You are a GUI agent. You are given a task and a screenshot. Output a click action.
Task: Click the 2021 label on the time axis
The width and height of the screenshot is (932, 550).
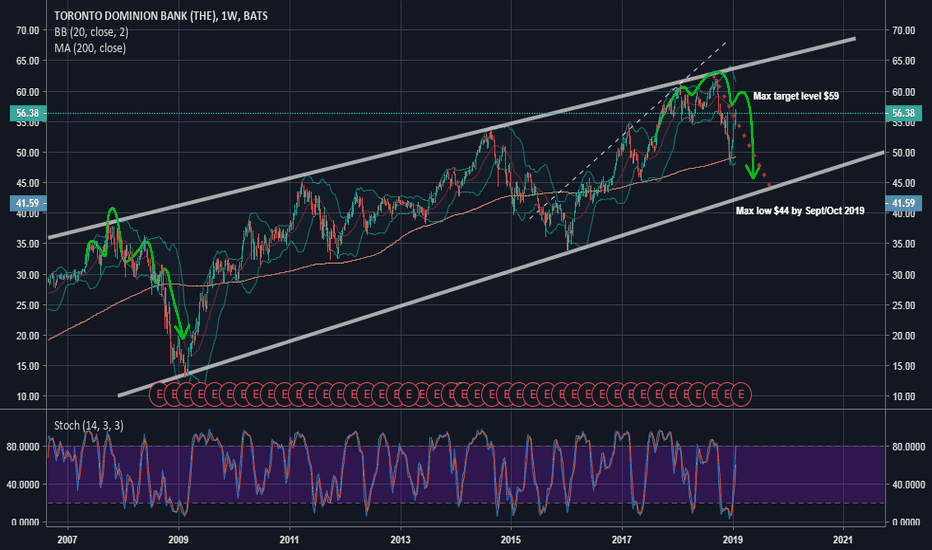[843, 539]
